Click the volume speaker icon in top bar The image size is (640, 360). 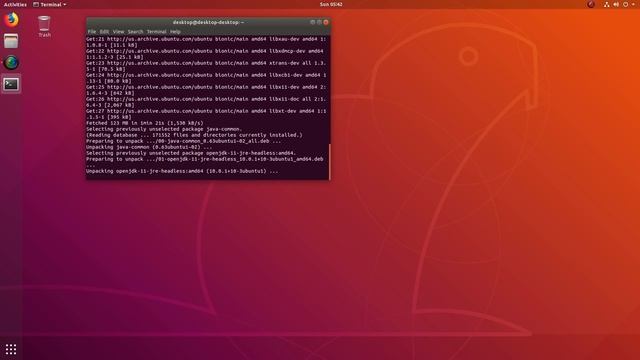click(x=616, y=4)
